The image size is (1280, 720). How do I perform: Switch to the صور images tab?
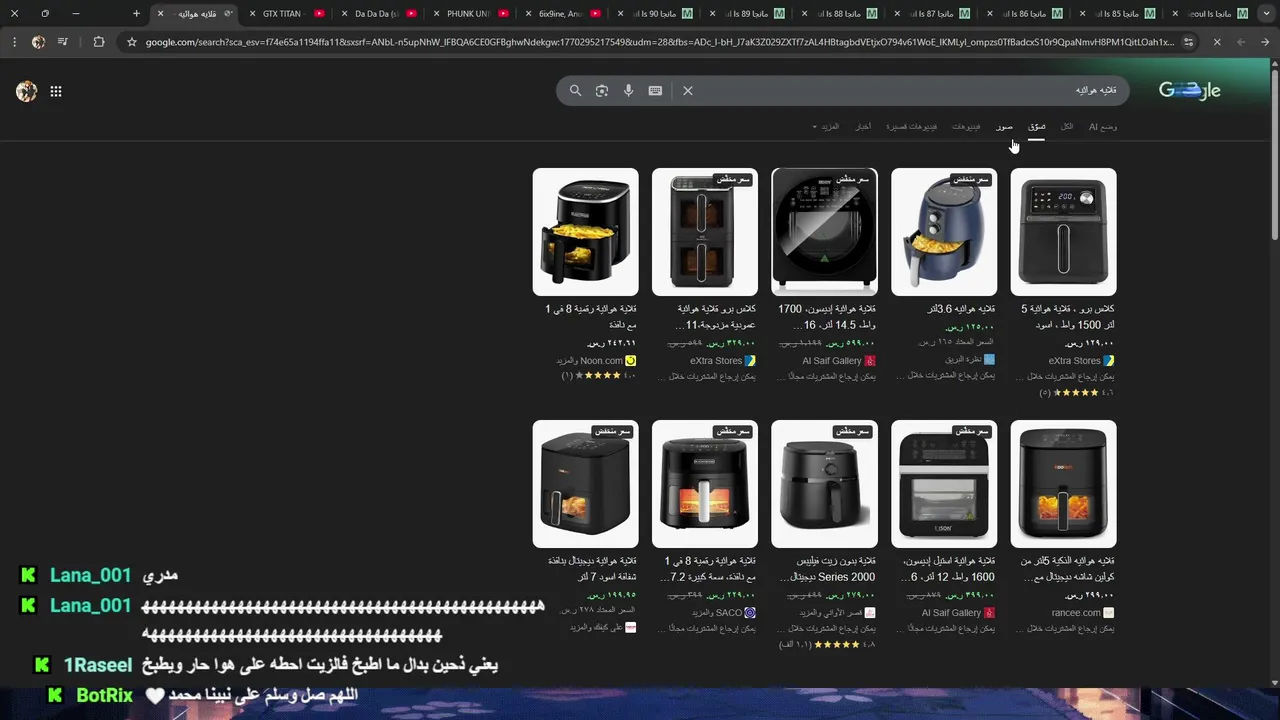tap(1004, 127)
